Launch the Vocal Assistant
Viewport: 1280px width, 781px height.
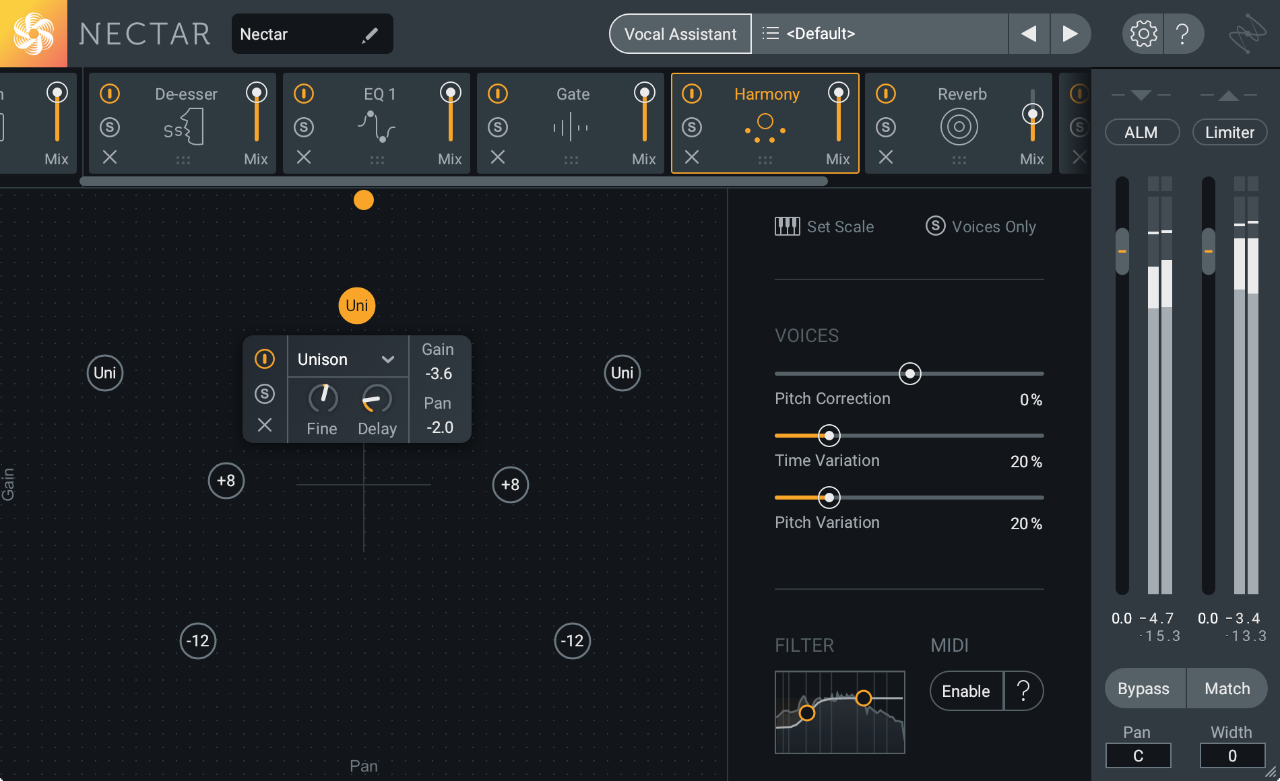(x=680, y=34)
